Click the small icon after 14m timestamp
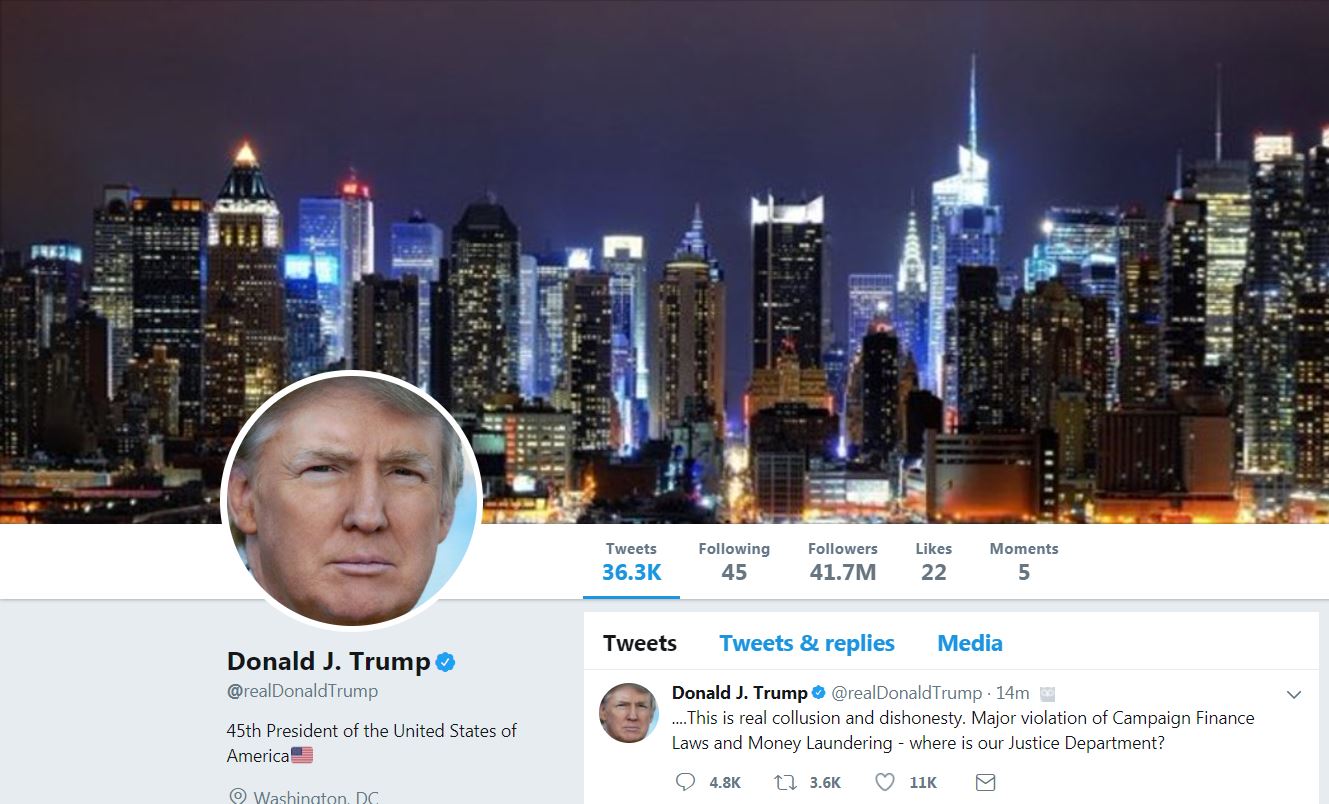Viewport: 1329px width, 804px height. pyautogui.click(x=1048, y=693)
